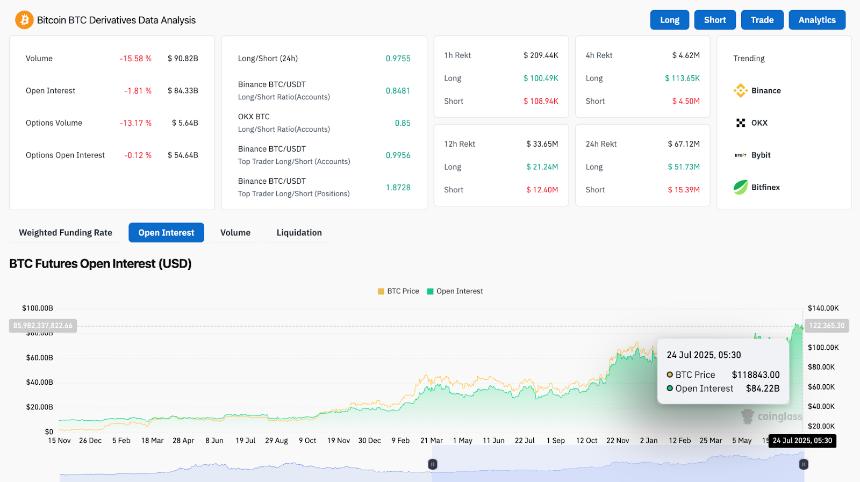The width and height of the screenshot is (860, 482).
Task: Click the 122,365.30 right axis marker
Action: 827,326
